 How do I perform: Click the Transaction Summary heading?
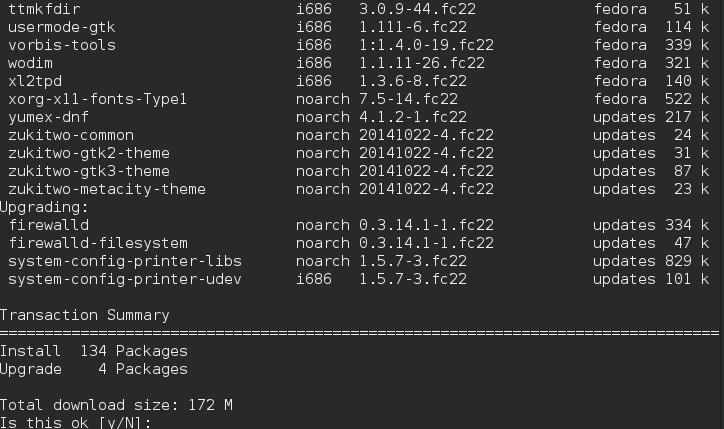84,315
